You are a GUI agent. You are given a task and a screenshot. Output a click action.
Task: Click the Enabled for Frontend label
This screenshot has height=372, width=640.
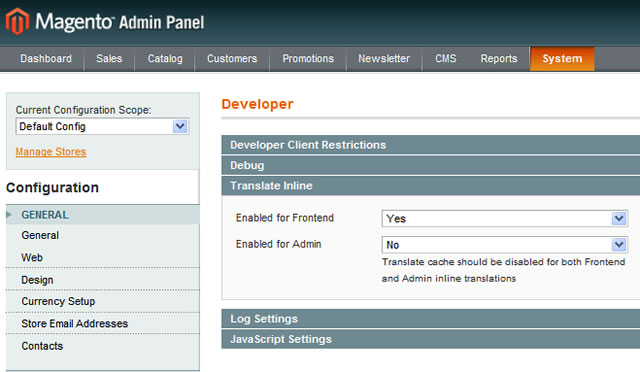tap(285, 218)
